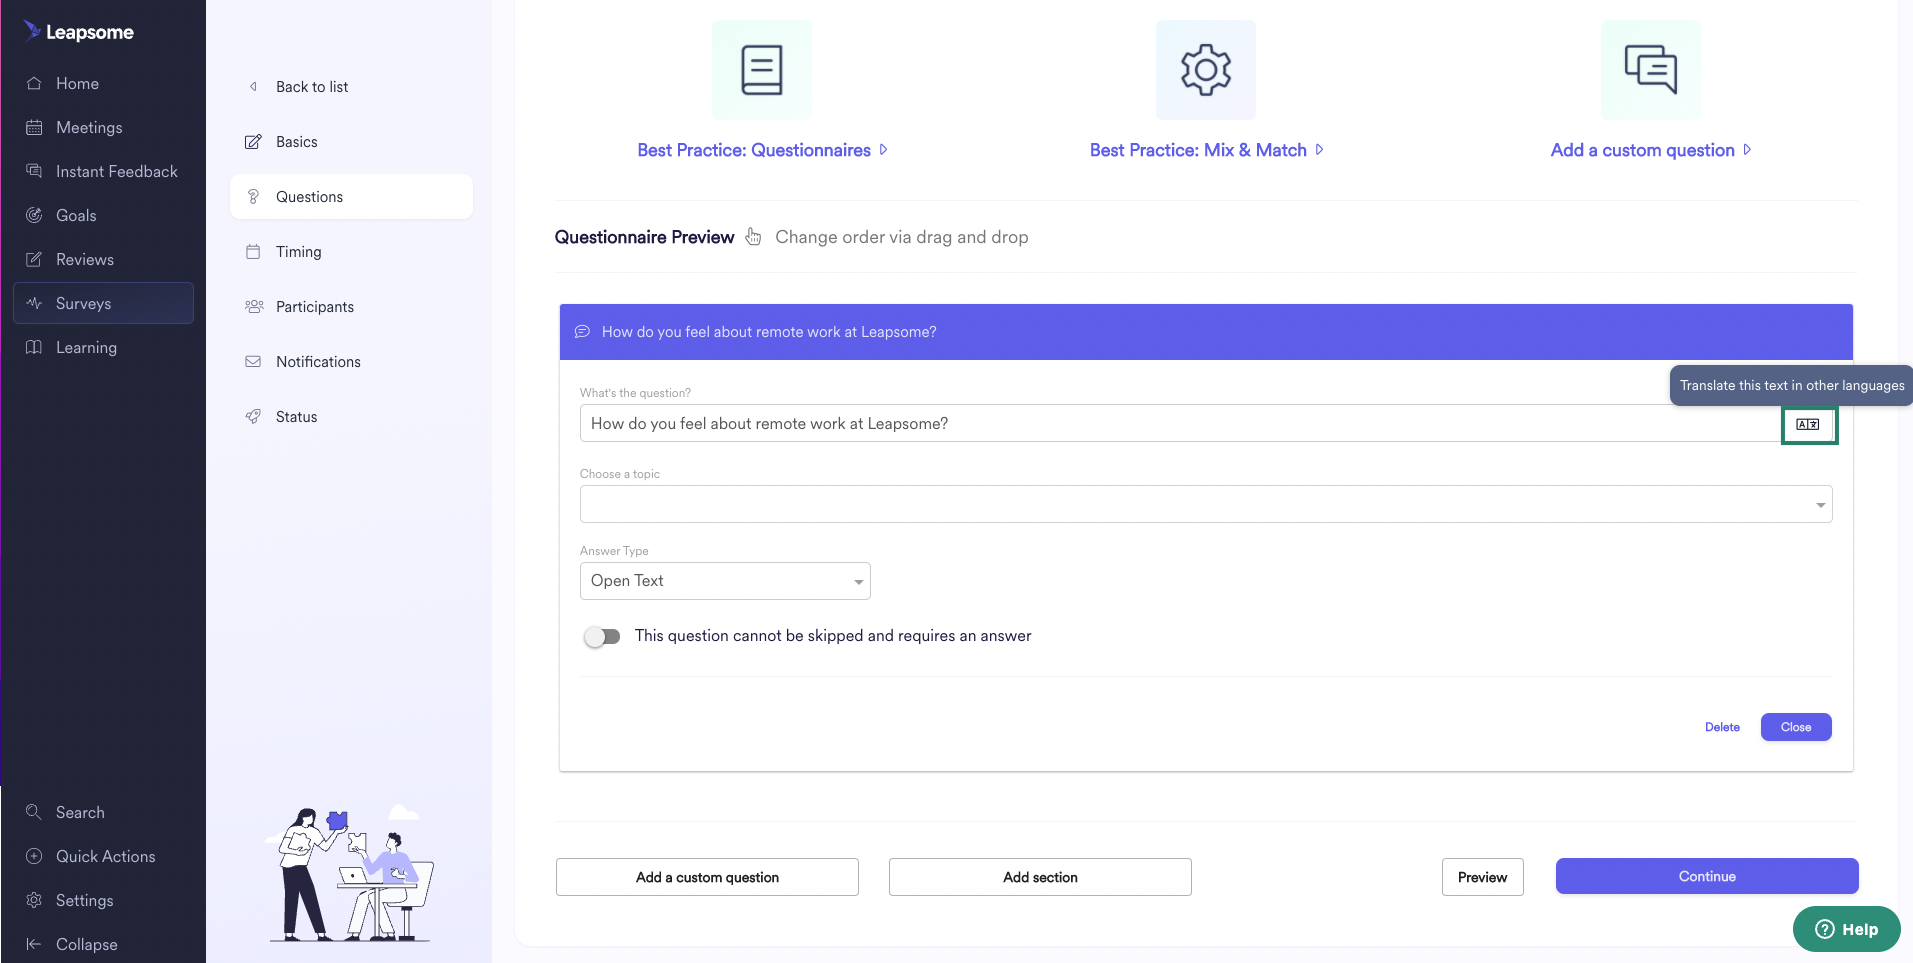
Task: Click the Collapse sidebar arrow icon
Action: [34, 944]
